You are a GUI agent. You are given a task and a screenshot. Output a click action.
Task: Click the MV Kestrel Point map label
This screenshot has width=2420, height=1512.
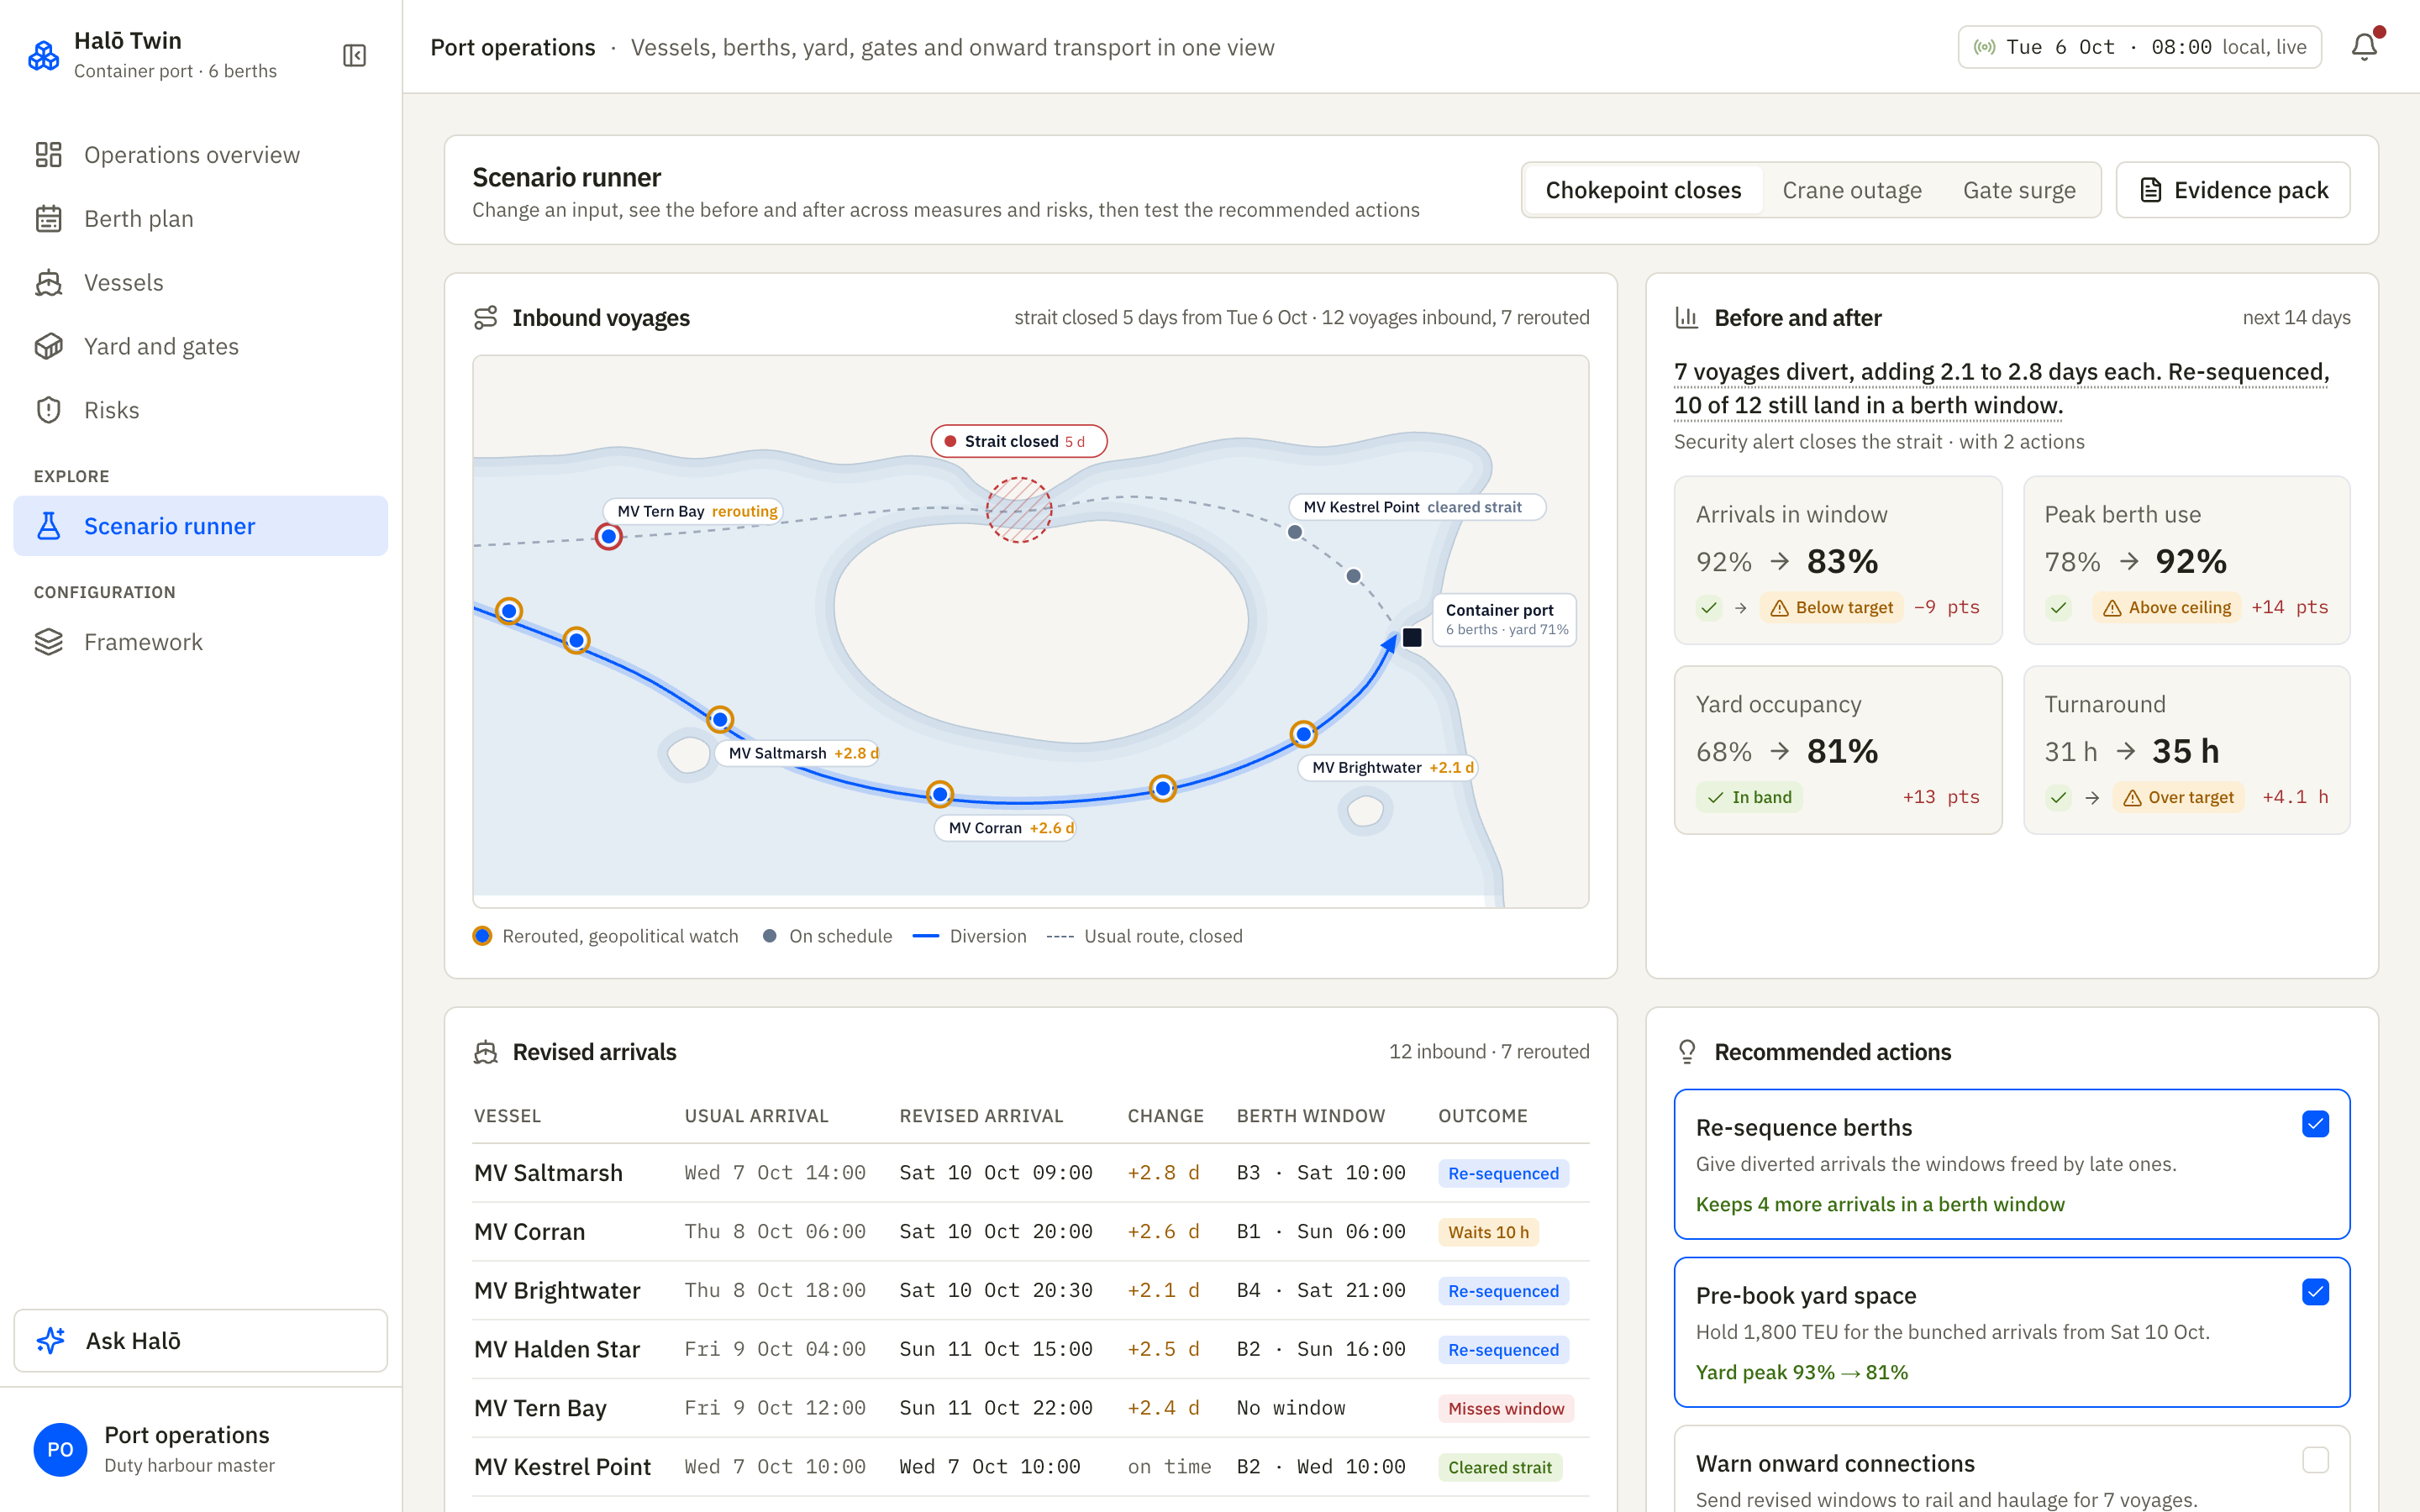point(1417,507)
